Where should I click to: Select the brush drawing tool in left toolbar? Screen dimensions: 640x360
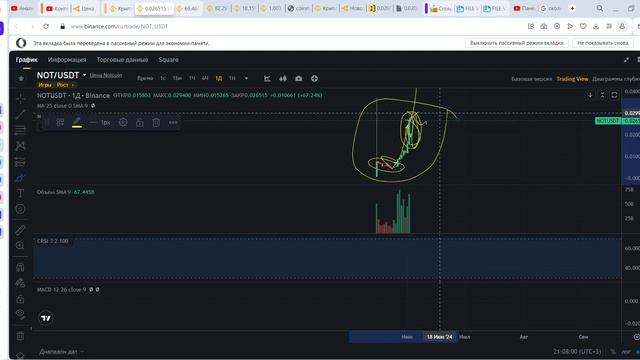20,178
